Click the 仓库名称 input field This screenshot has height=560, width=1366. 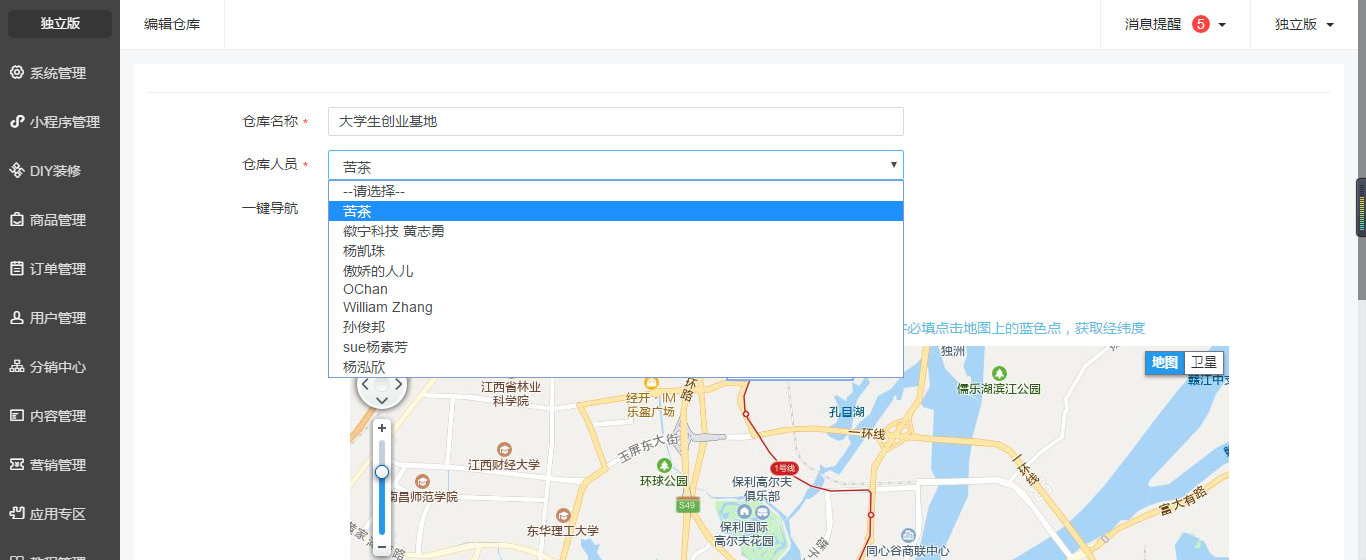click(x=616, y=121)
